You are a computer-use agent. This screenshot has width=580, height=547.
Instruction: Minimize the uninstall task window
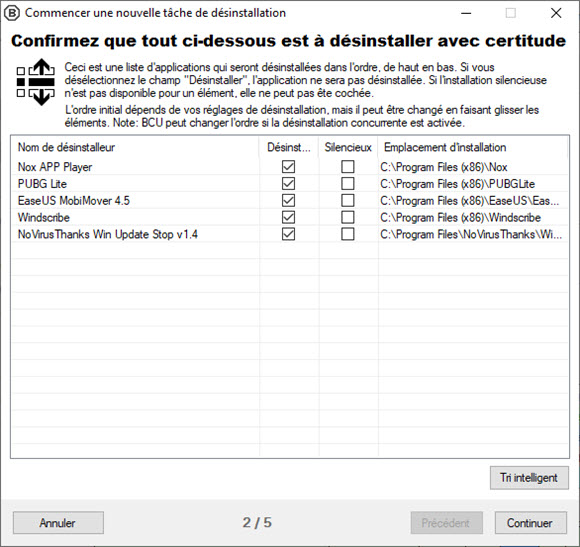coord(466,13)
